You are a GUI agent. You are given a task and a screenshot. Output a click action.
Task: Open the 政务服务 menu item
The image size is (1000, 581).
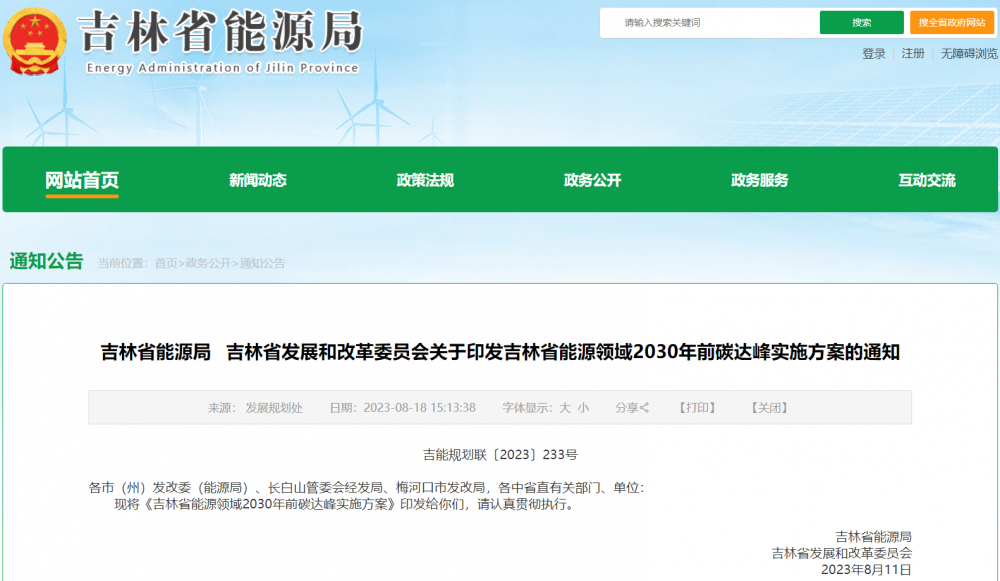point(759,181)
